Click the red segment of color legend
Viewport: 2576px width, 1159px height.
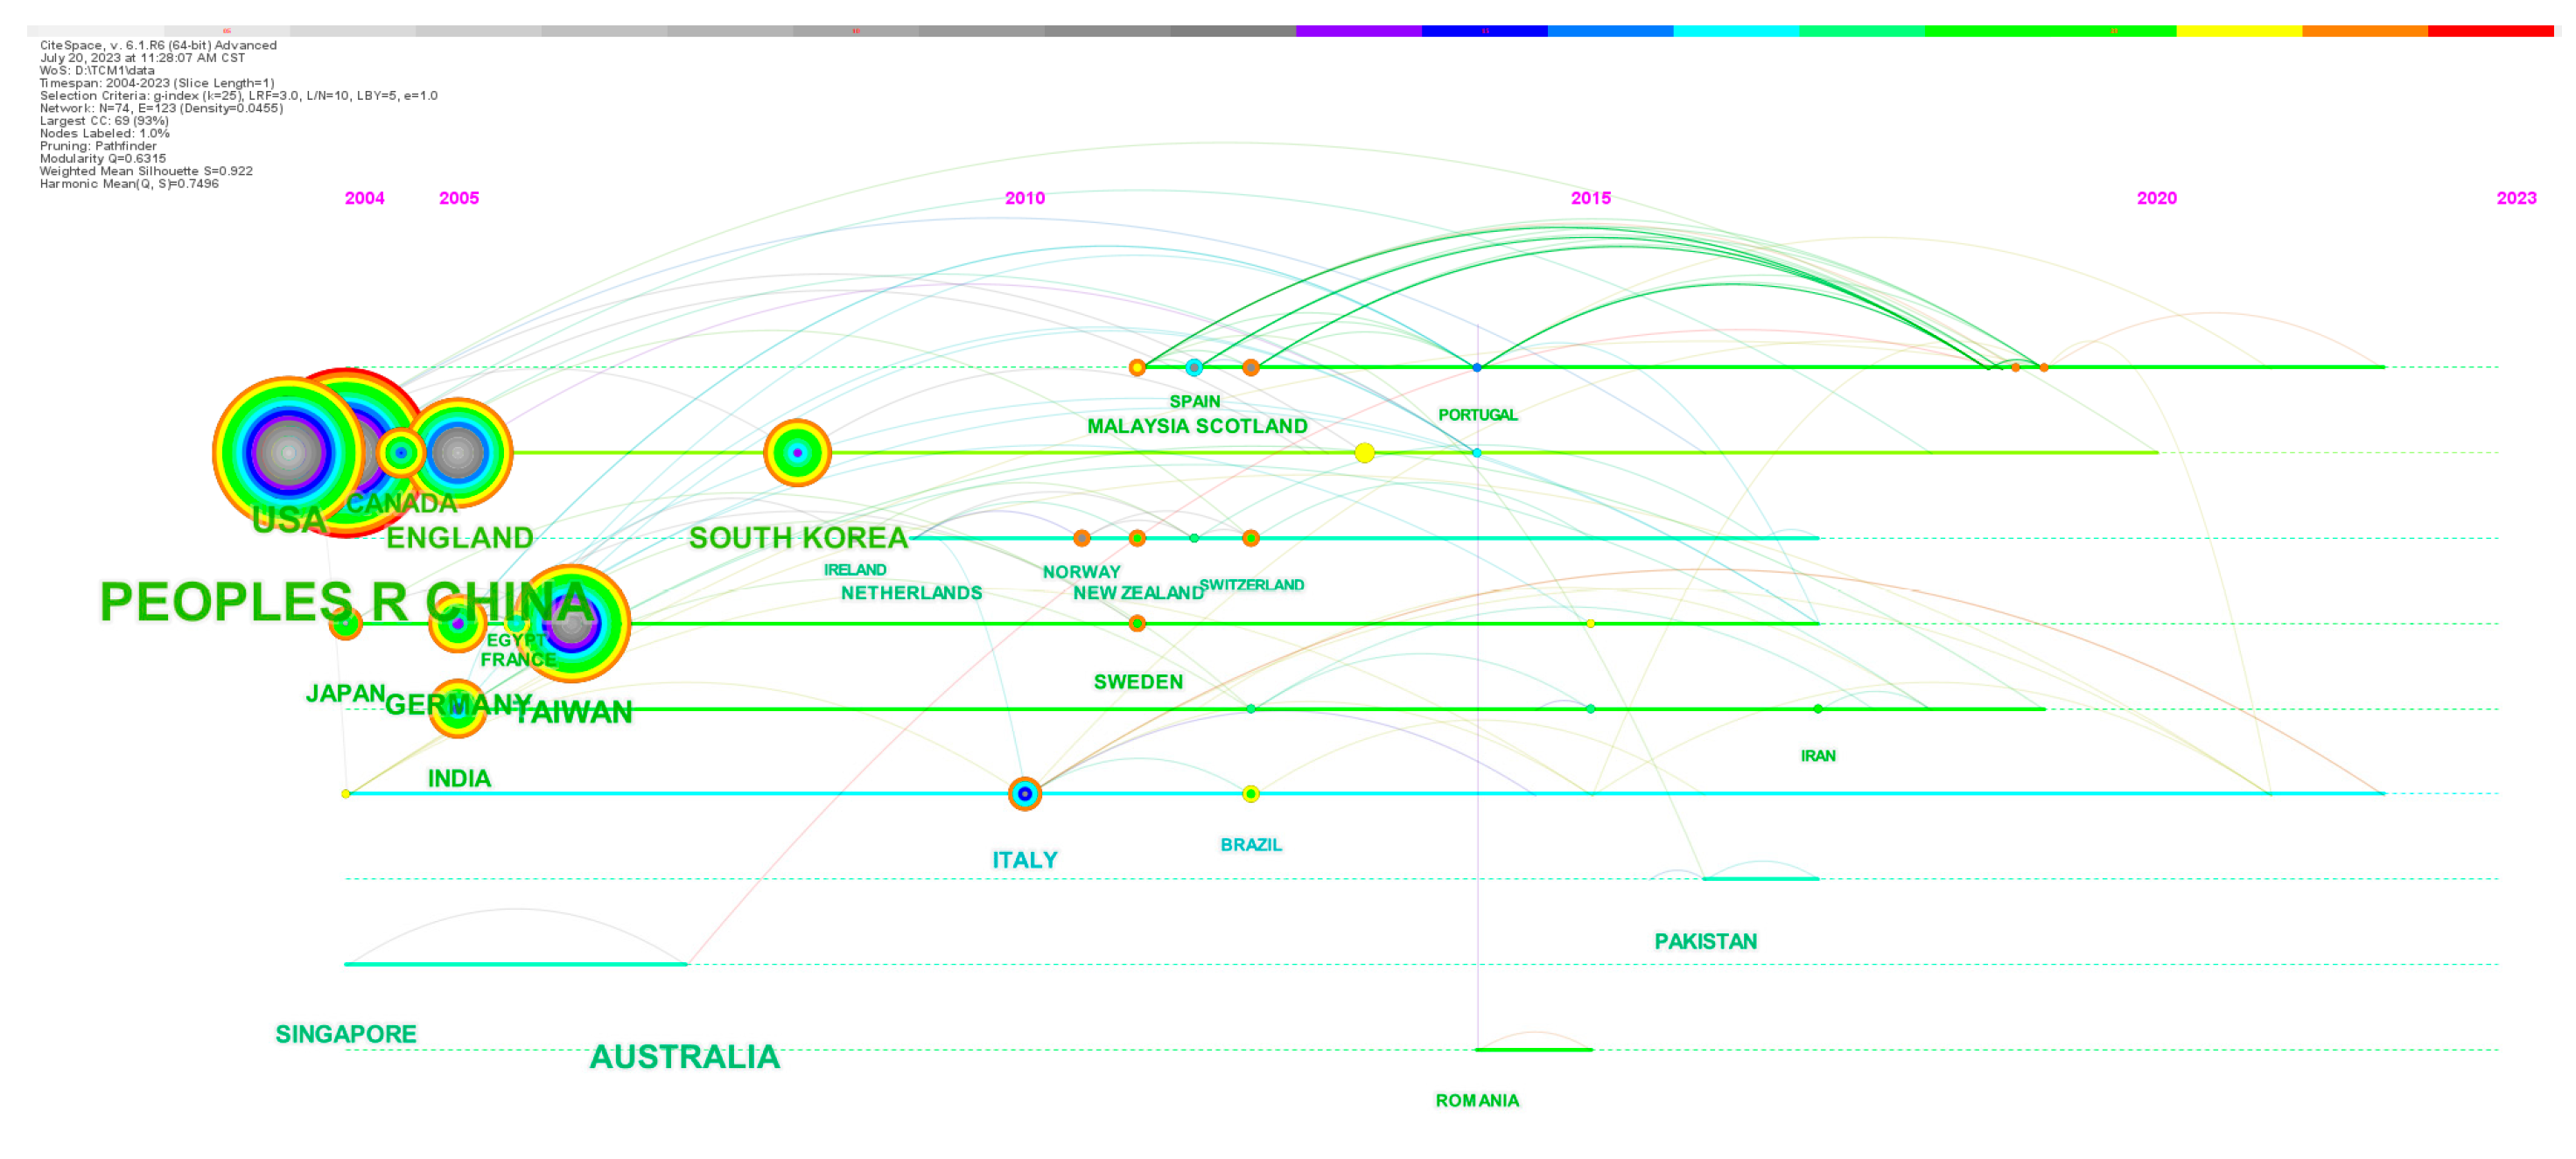pos(2490,31)
